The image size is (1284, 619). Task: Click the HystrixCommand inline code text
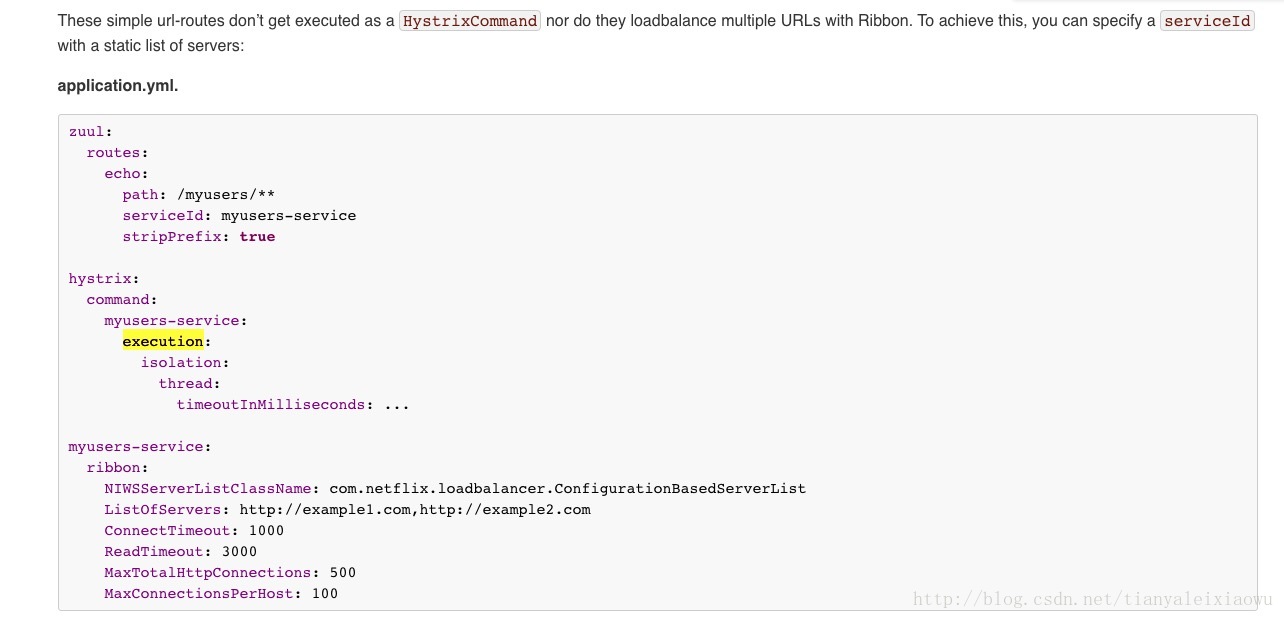470,20
